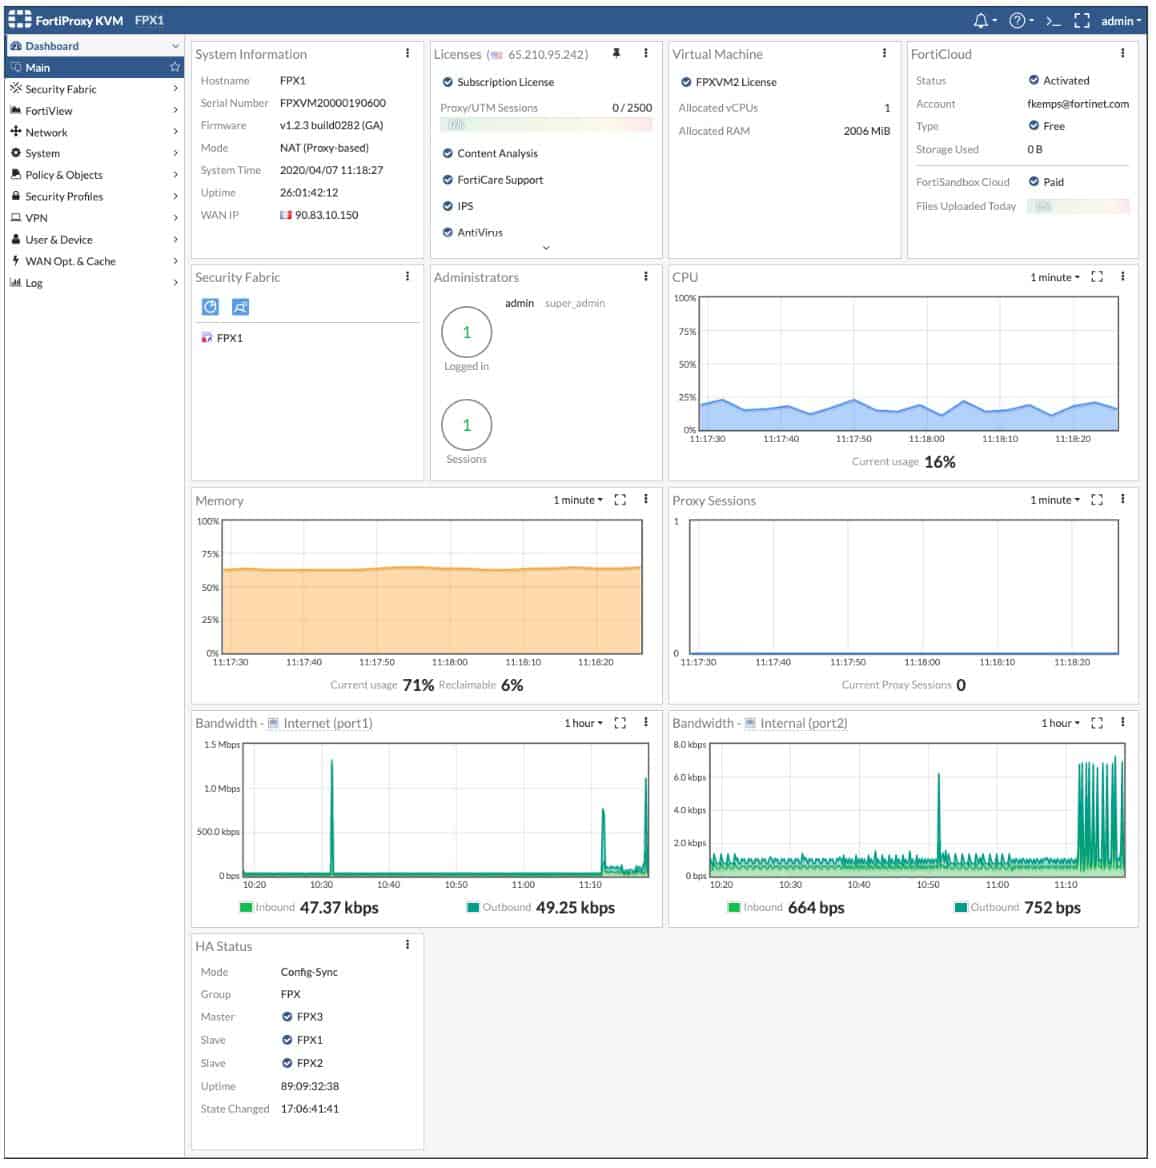Expand Internal (port2) bandwidth widget
The width and height of the screenshot is (1156, 1168).
coord(1097,723)
